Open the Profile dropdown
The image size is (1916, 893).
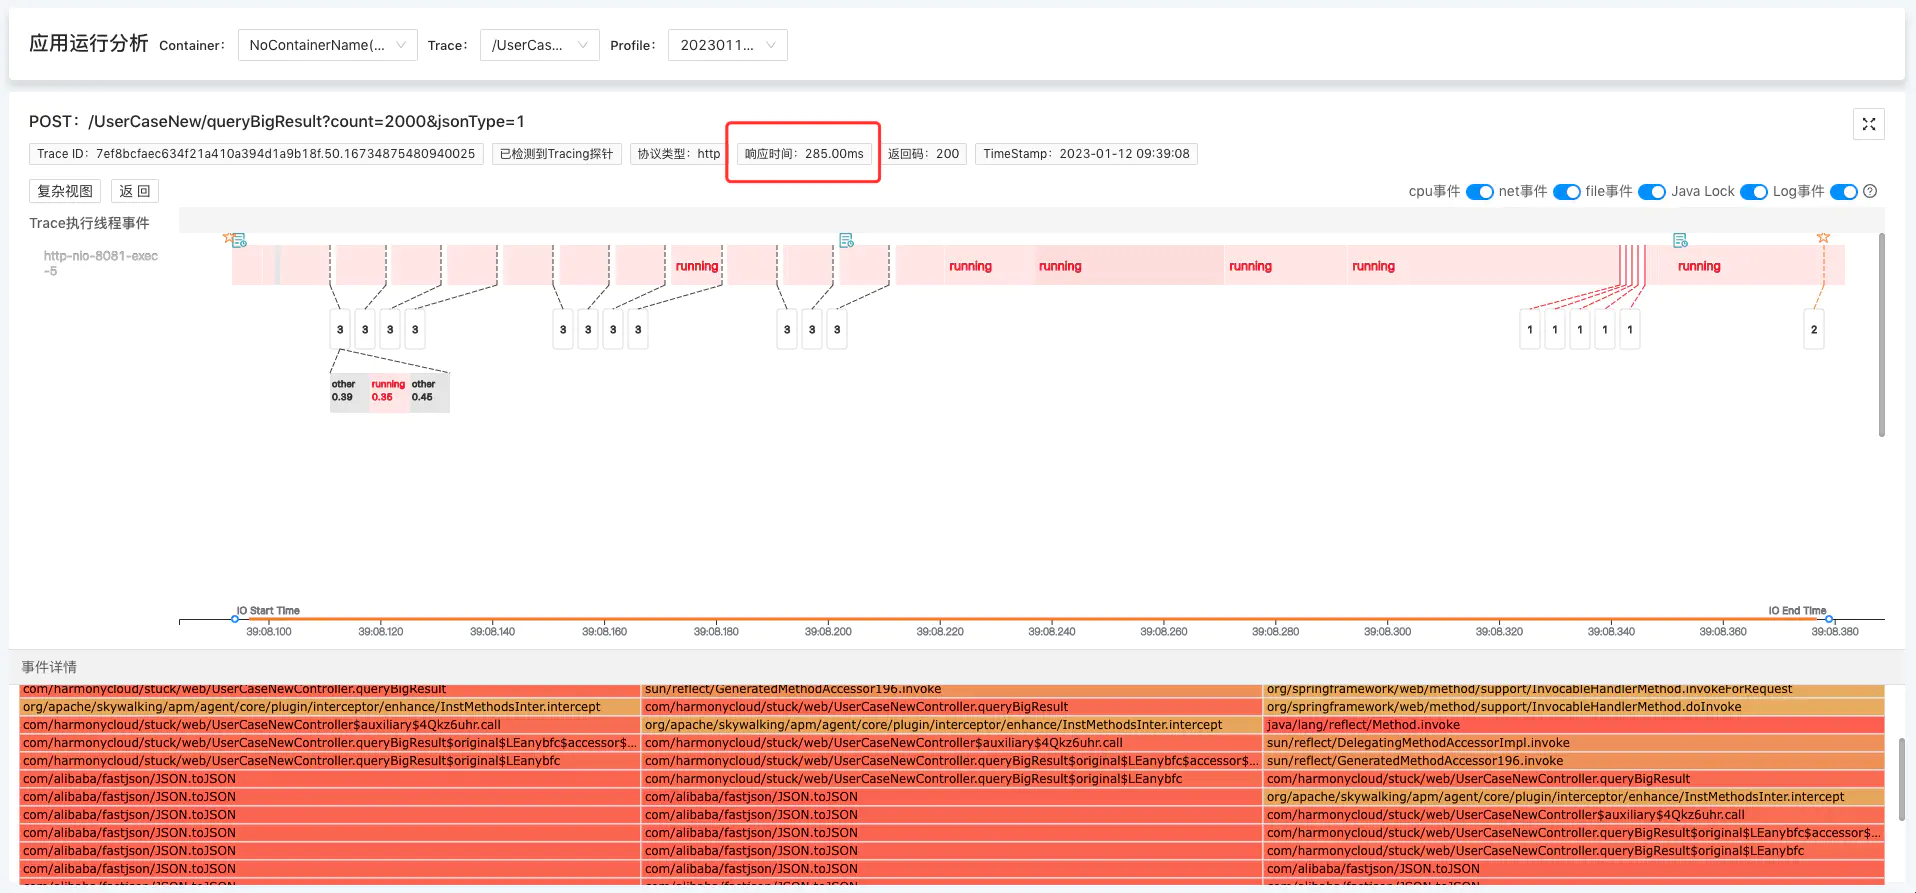coord(727,45)
